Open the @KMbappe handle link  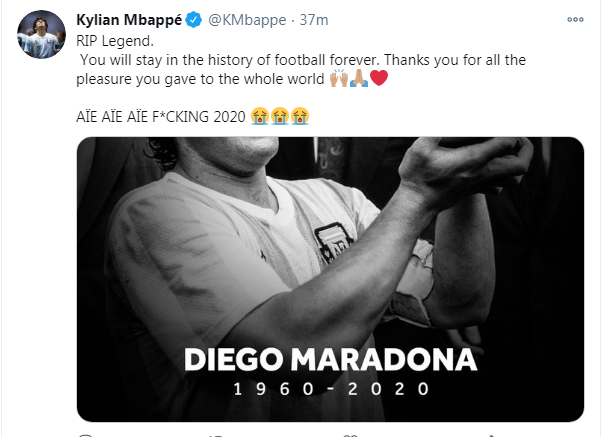click(247, 20)
